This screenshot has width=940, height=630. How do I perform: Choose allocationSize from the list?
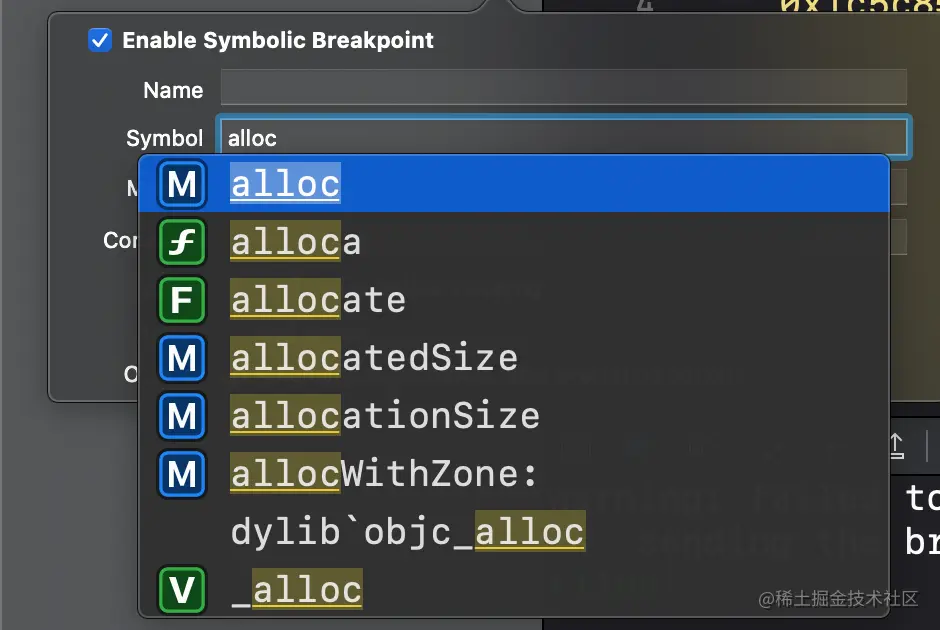point(514,417)
